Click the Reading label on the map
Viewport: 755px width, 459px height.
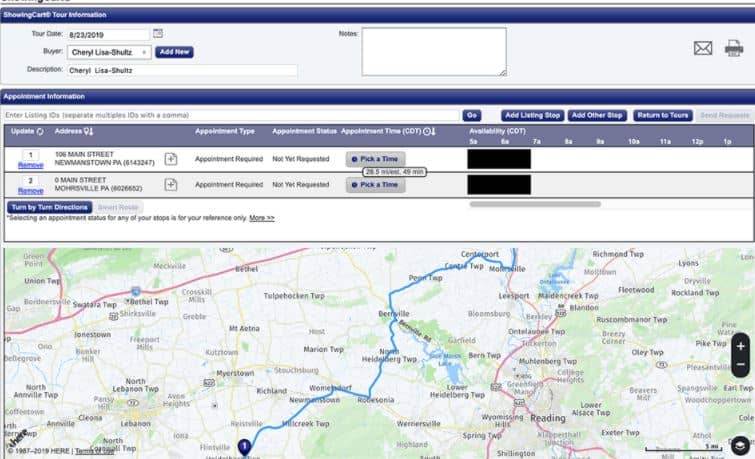[548, 418]
